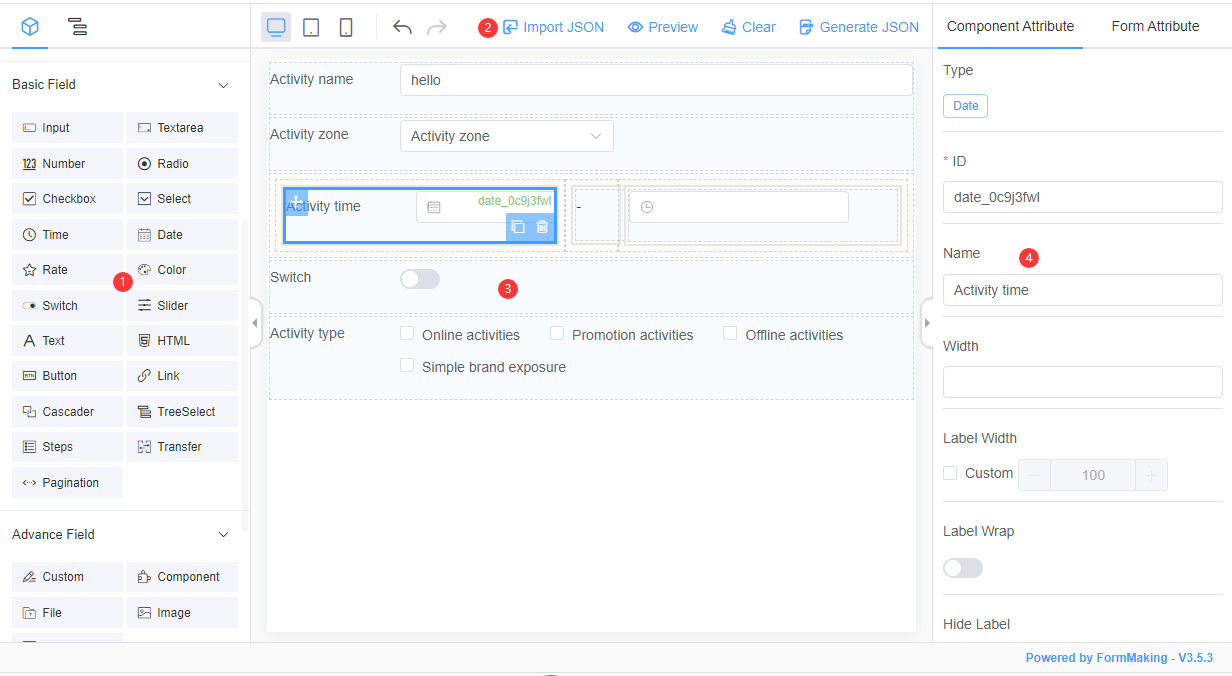
Task: Add a Time component
Action: pyautogui.click(x=67, y=235)
